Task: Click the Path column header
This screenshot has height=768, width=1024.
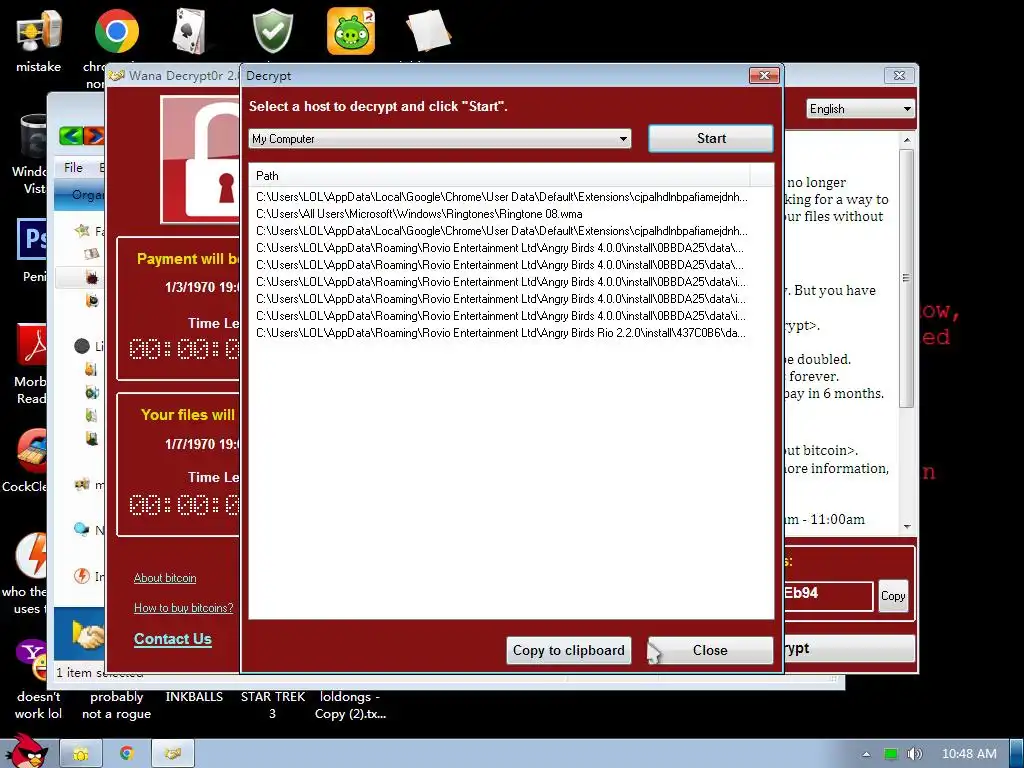Action: point(500,176)
